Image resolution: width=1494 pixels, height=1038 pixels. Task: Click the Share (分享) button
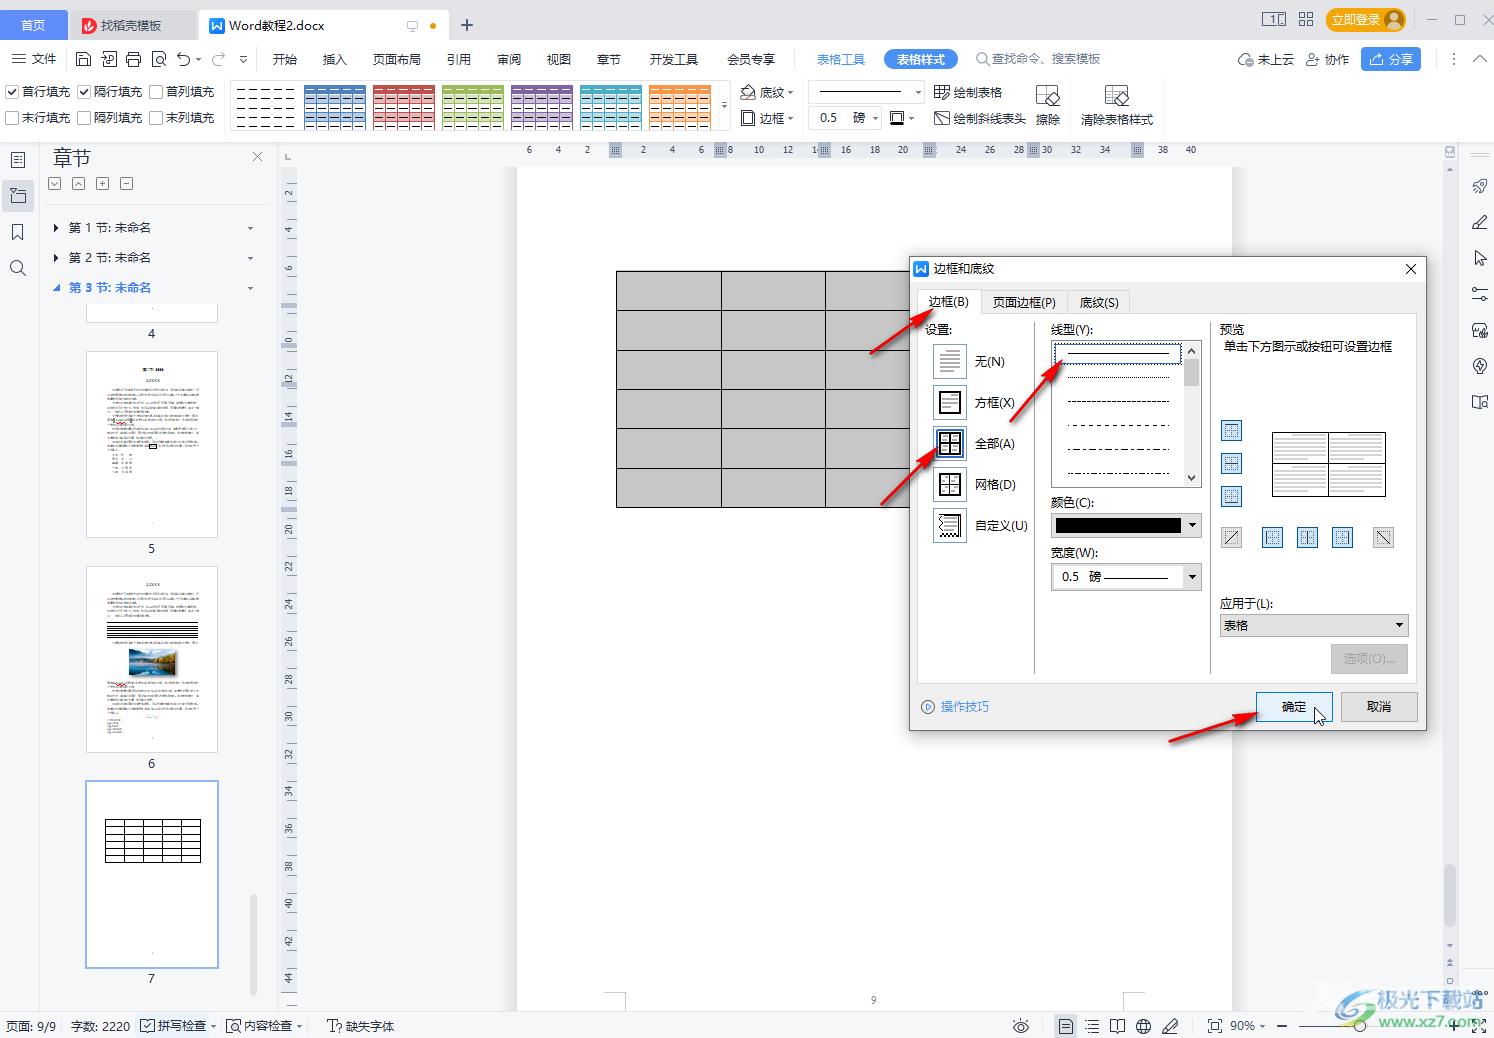1391,59
